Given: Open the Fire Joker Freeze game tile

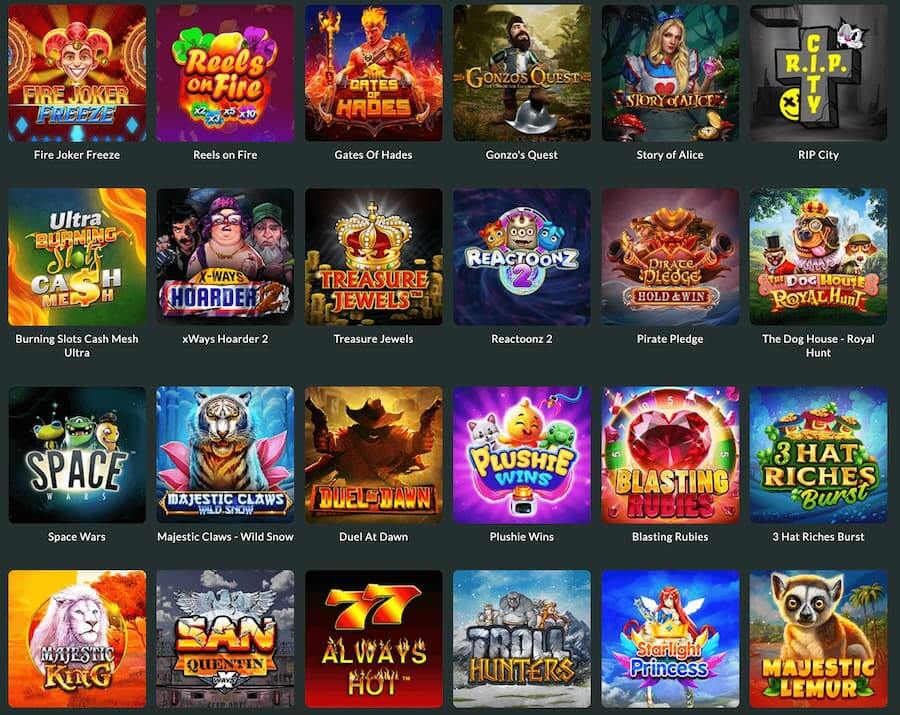Looking at the screenshot, I should click(77, 73).
